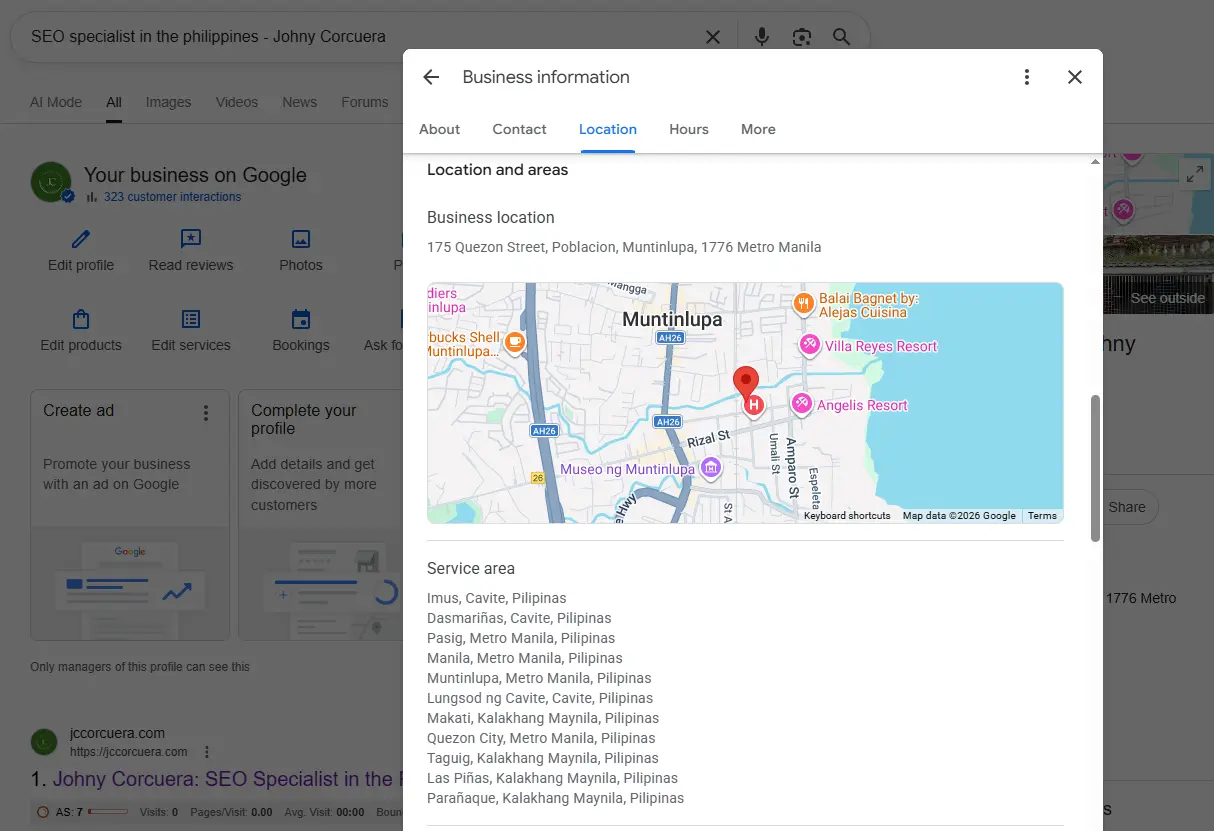The width and height of the screenshot is (1214, 831).
Task: Click the jccorcuera.com URL text
Action: (129, 752)
